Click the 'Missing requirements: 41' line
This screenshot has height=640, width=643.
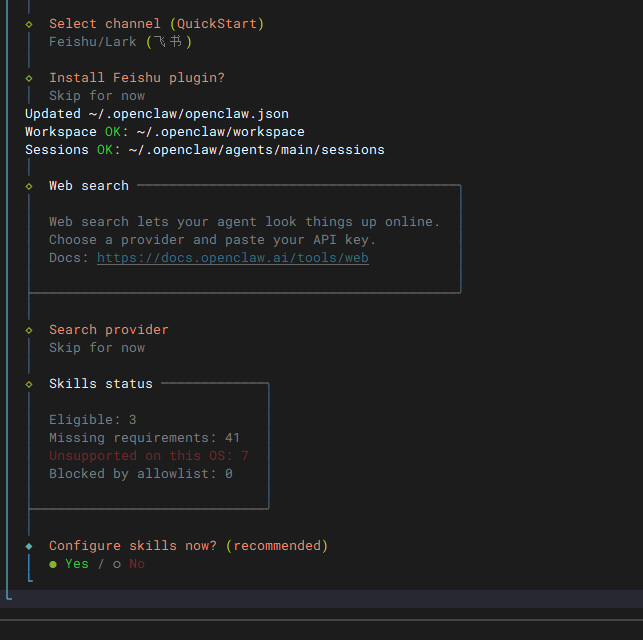pos(144,438)
